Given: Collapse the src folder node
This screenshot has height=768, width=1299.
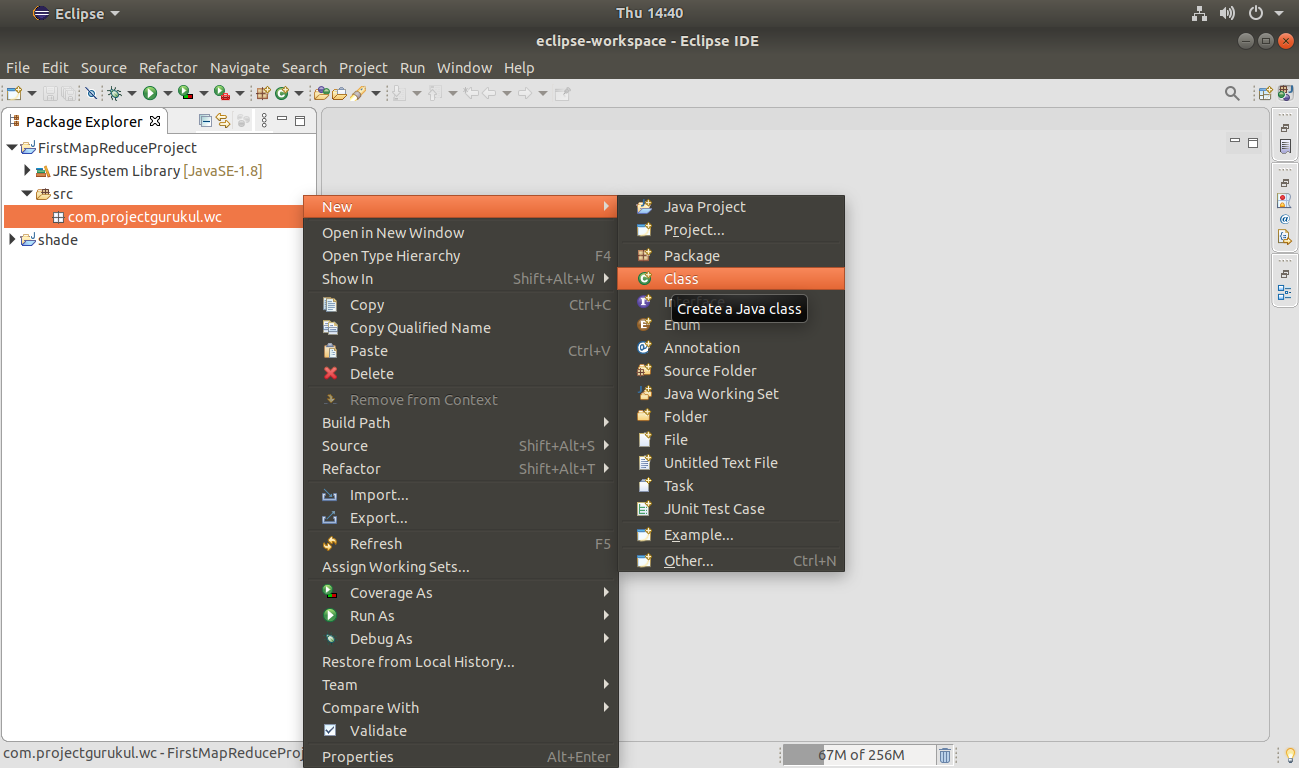Looking at the screenshot, I should (x=27, y=194).
